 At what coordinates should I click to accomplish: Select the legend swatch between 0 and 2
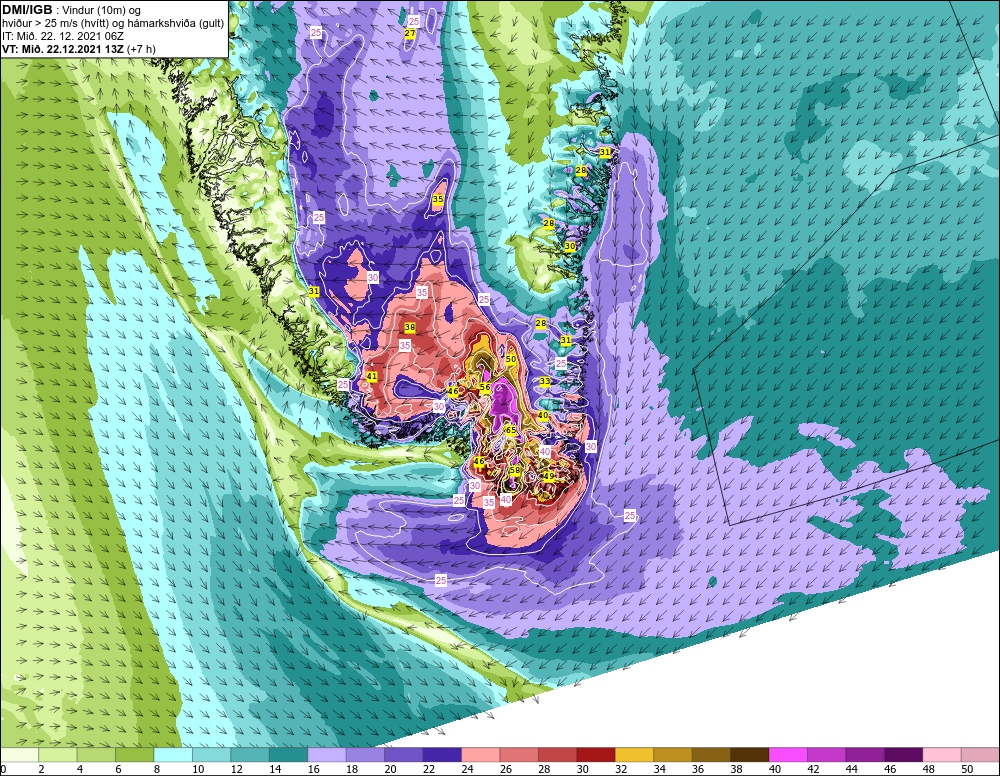click(19, 755)
